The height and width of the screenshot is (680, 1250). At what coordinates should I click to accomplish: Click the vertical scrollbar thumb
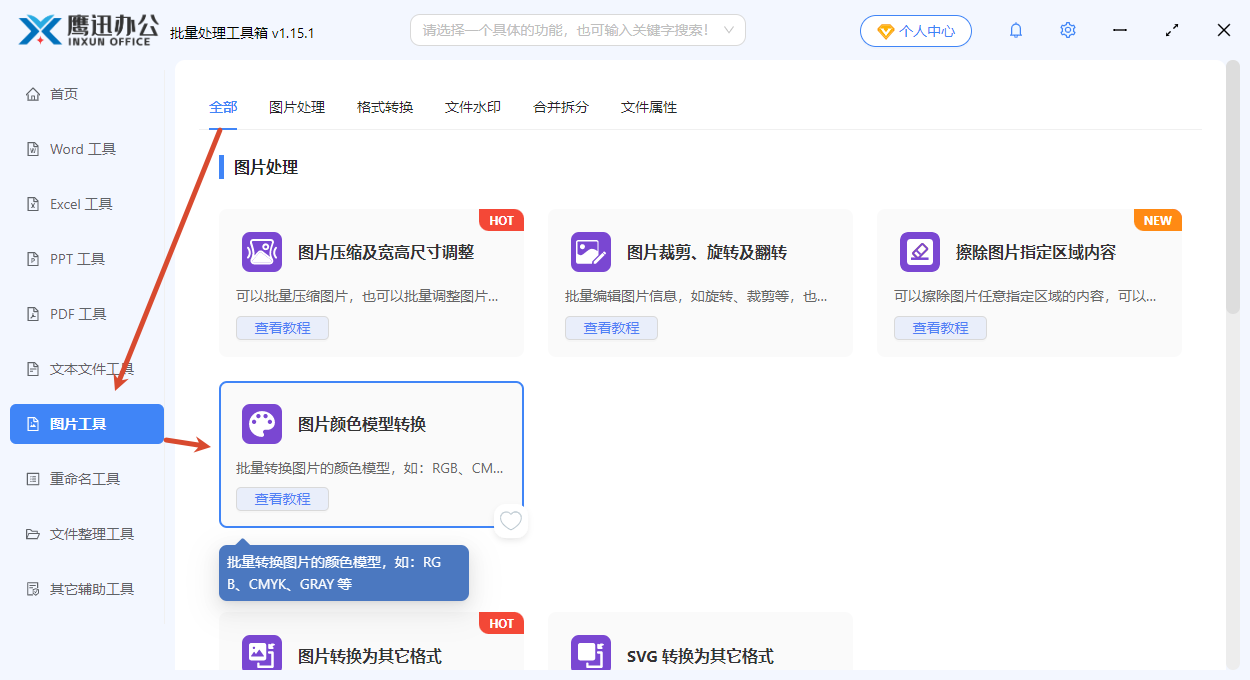1233,187
